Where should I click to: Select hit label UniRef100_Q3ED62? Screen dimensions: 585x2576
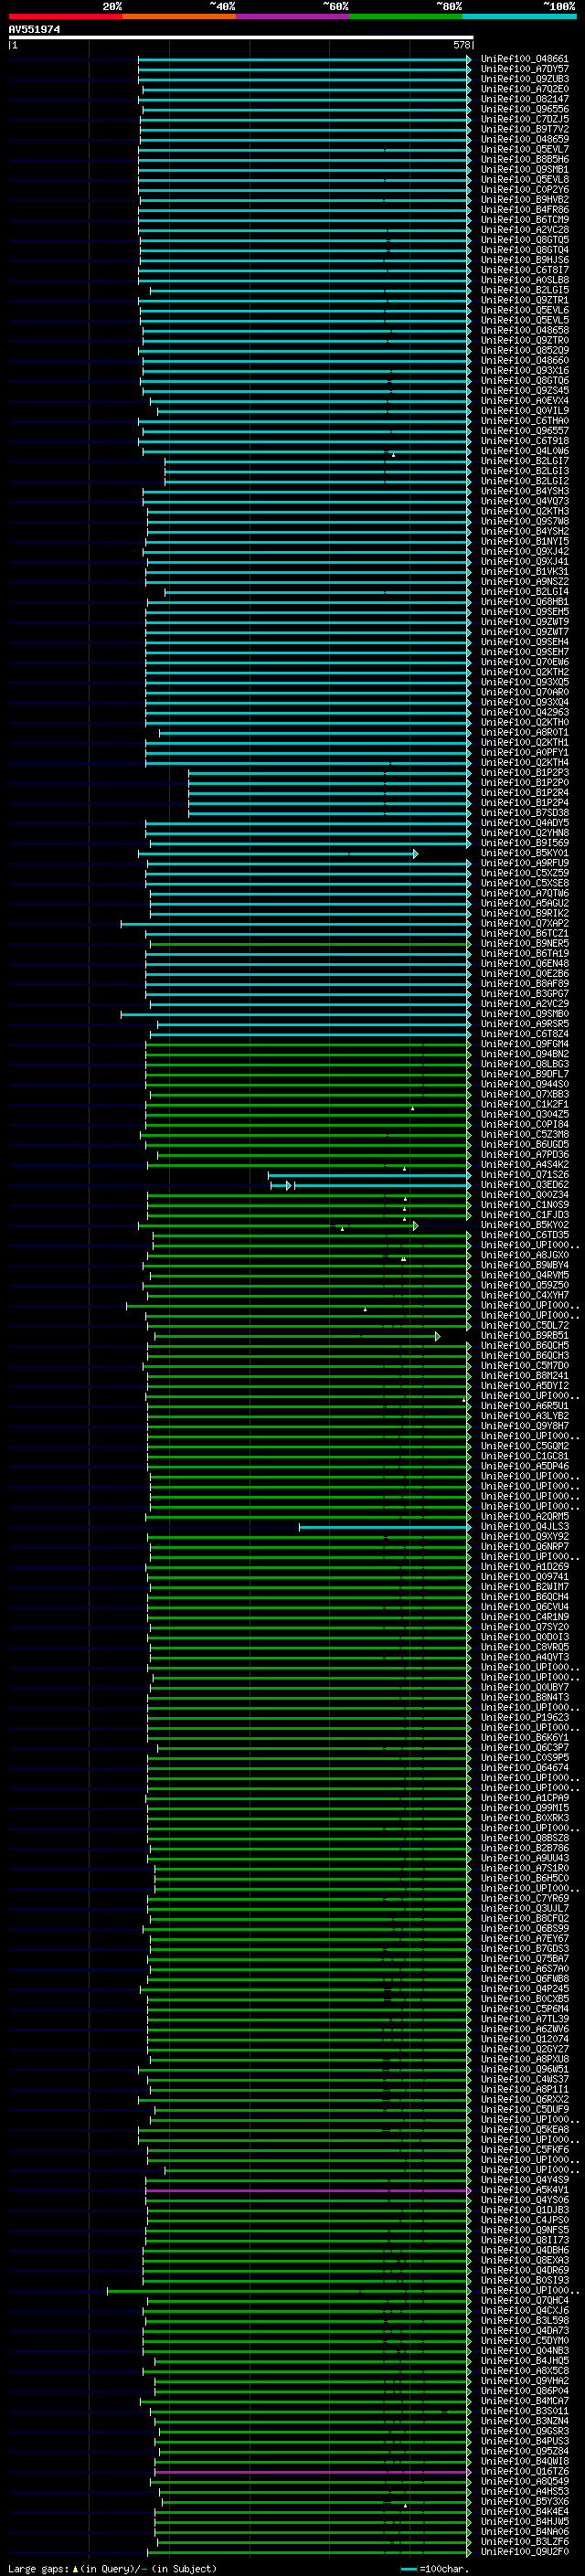click(x=524, y=1185)
